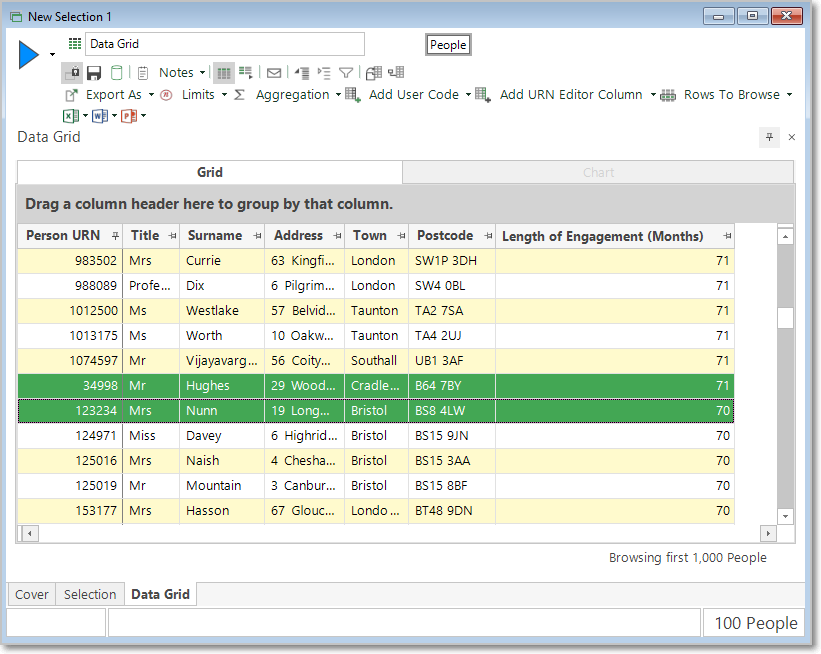Click the indent lines icon

coord(324,73)
